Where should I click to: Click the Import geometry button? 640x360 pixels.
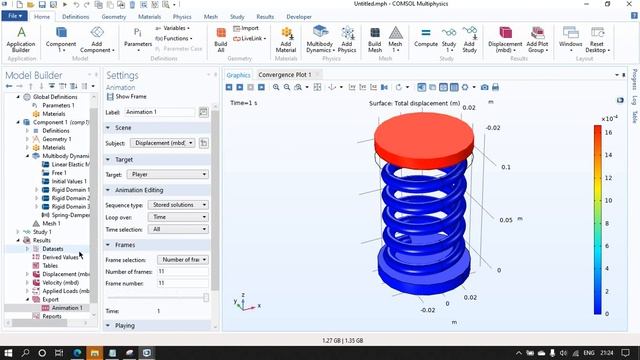click(246, 28)
